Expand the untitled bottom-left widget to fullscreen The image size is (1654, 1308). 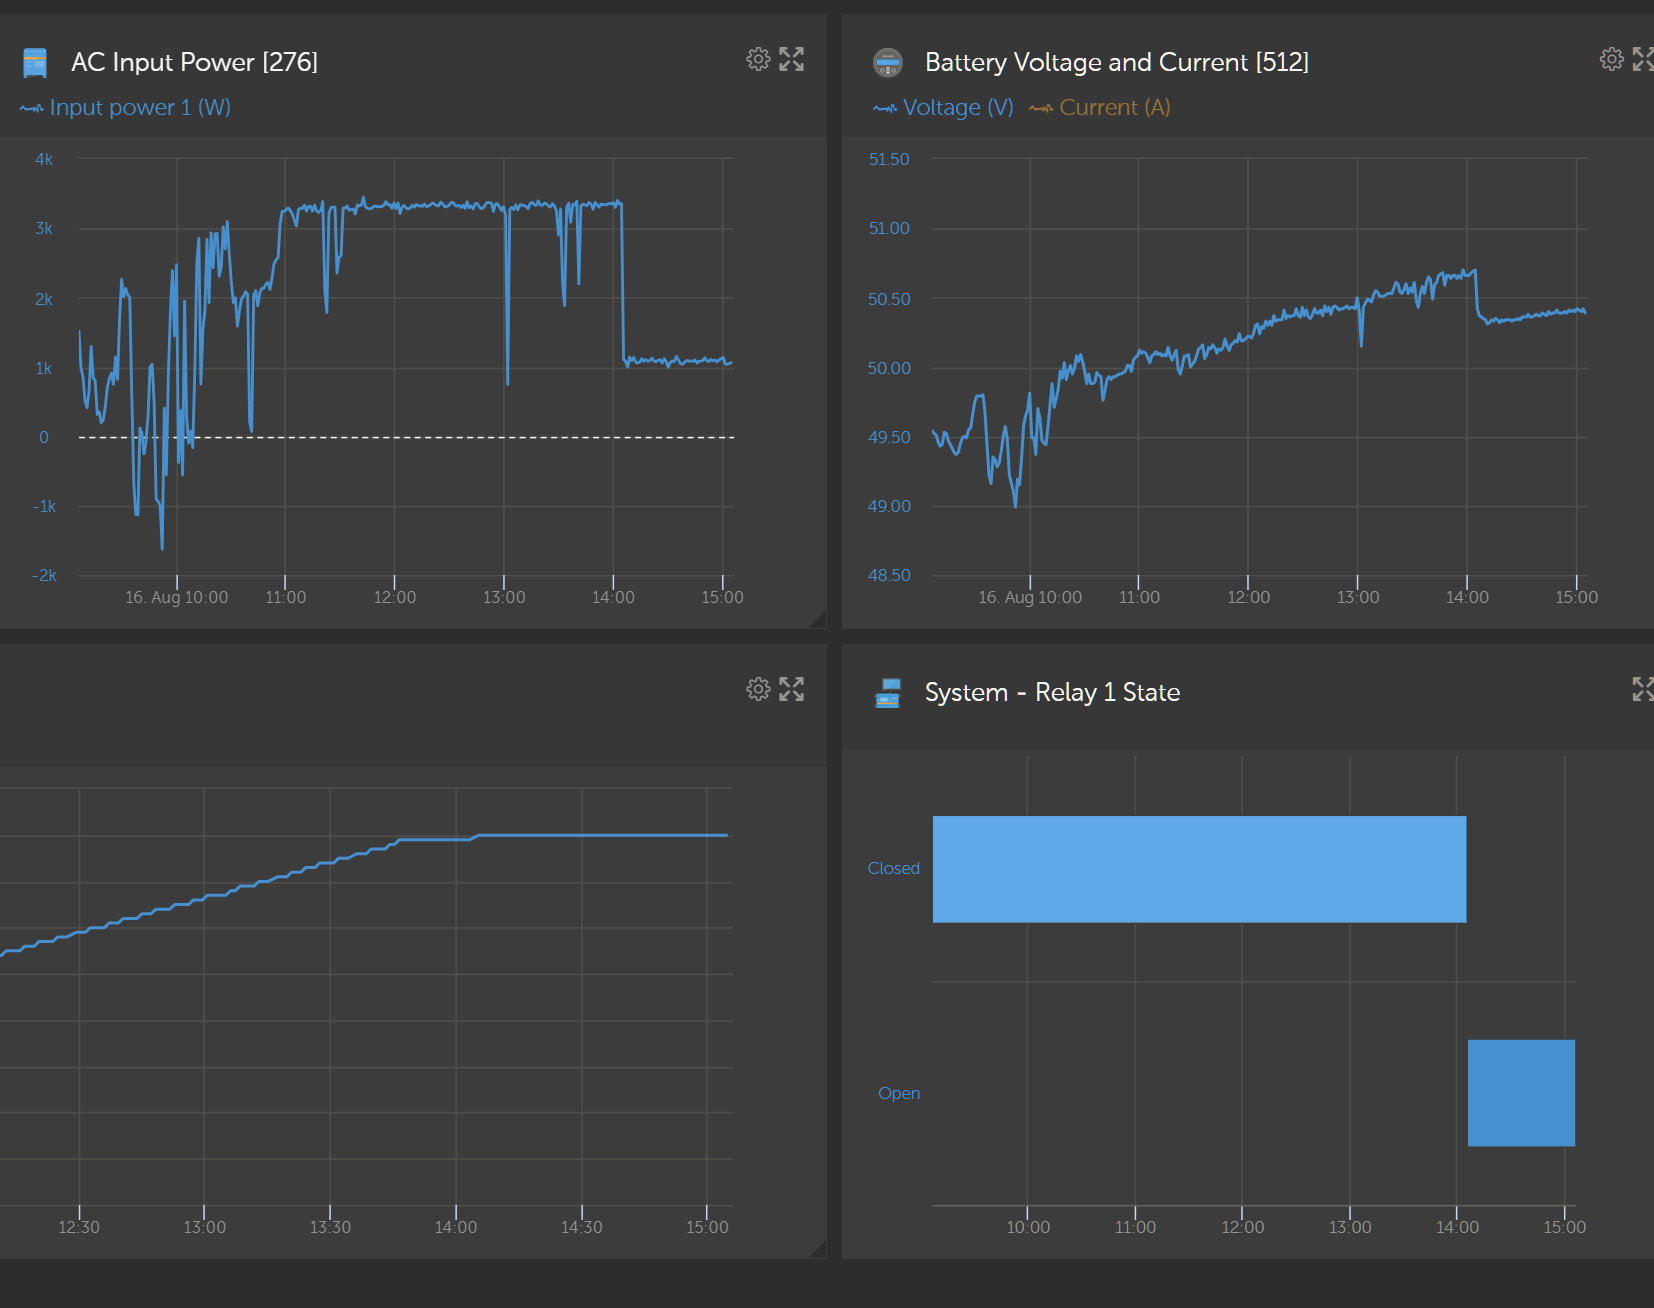tap(791, 689)
